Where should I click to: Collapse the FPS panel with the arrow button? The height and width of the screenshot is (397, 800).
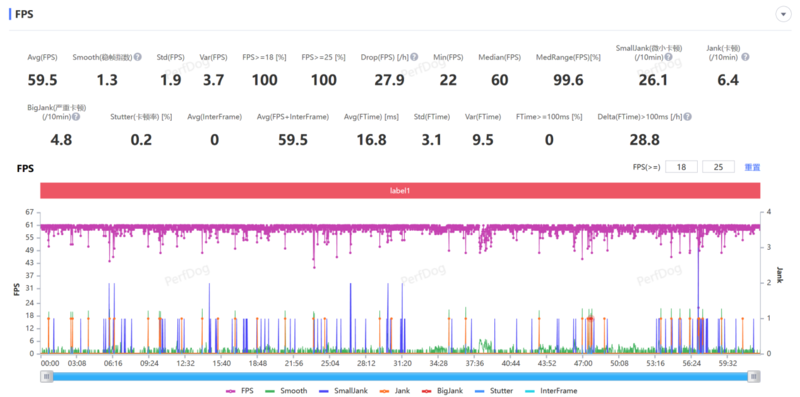coord(783,14)
